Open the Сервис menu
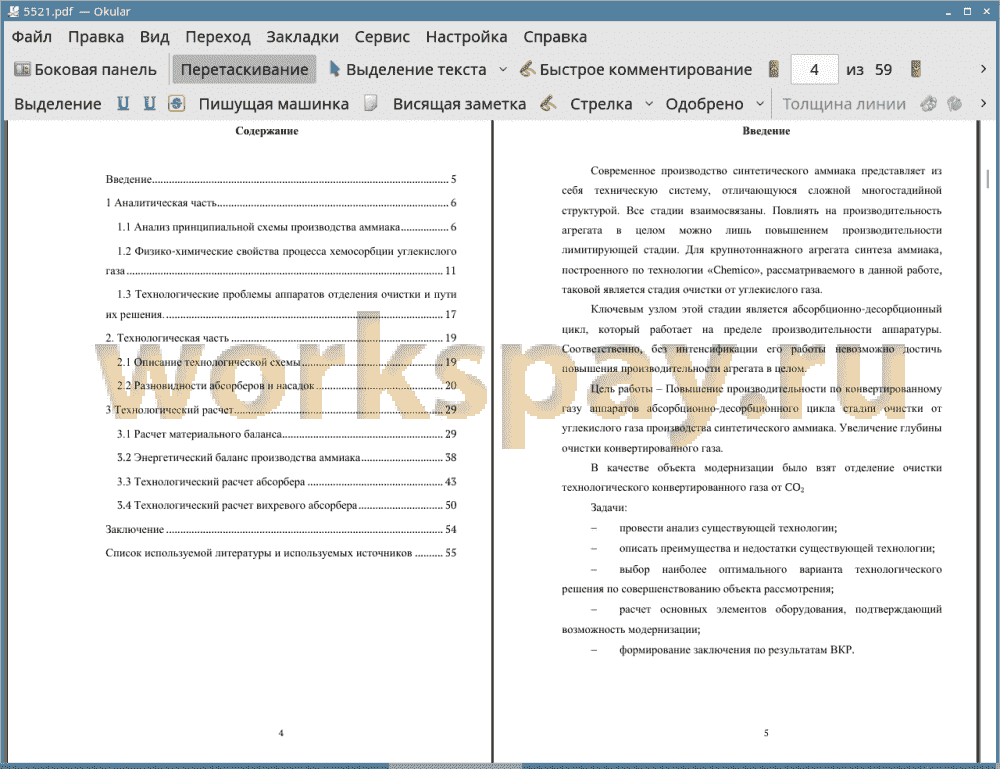The image size is (1000, 769). (382, 37)
